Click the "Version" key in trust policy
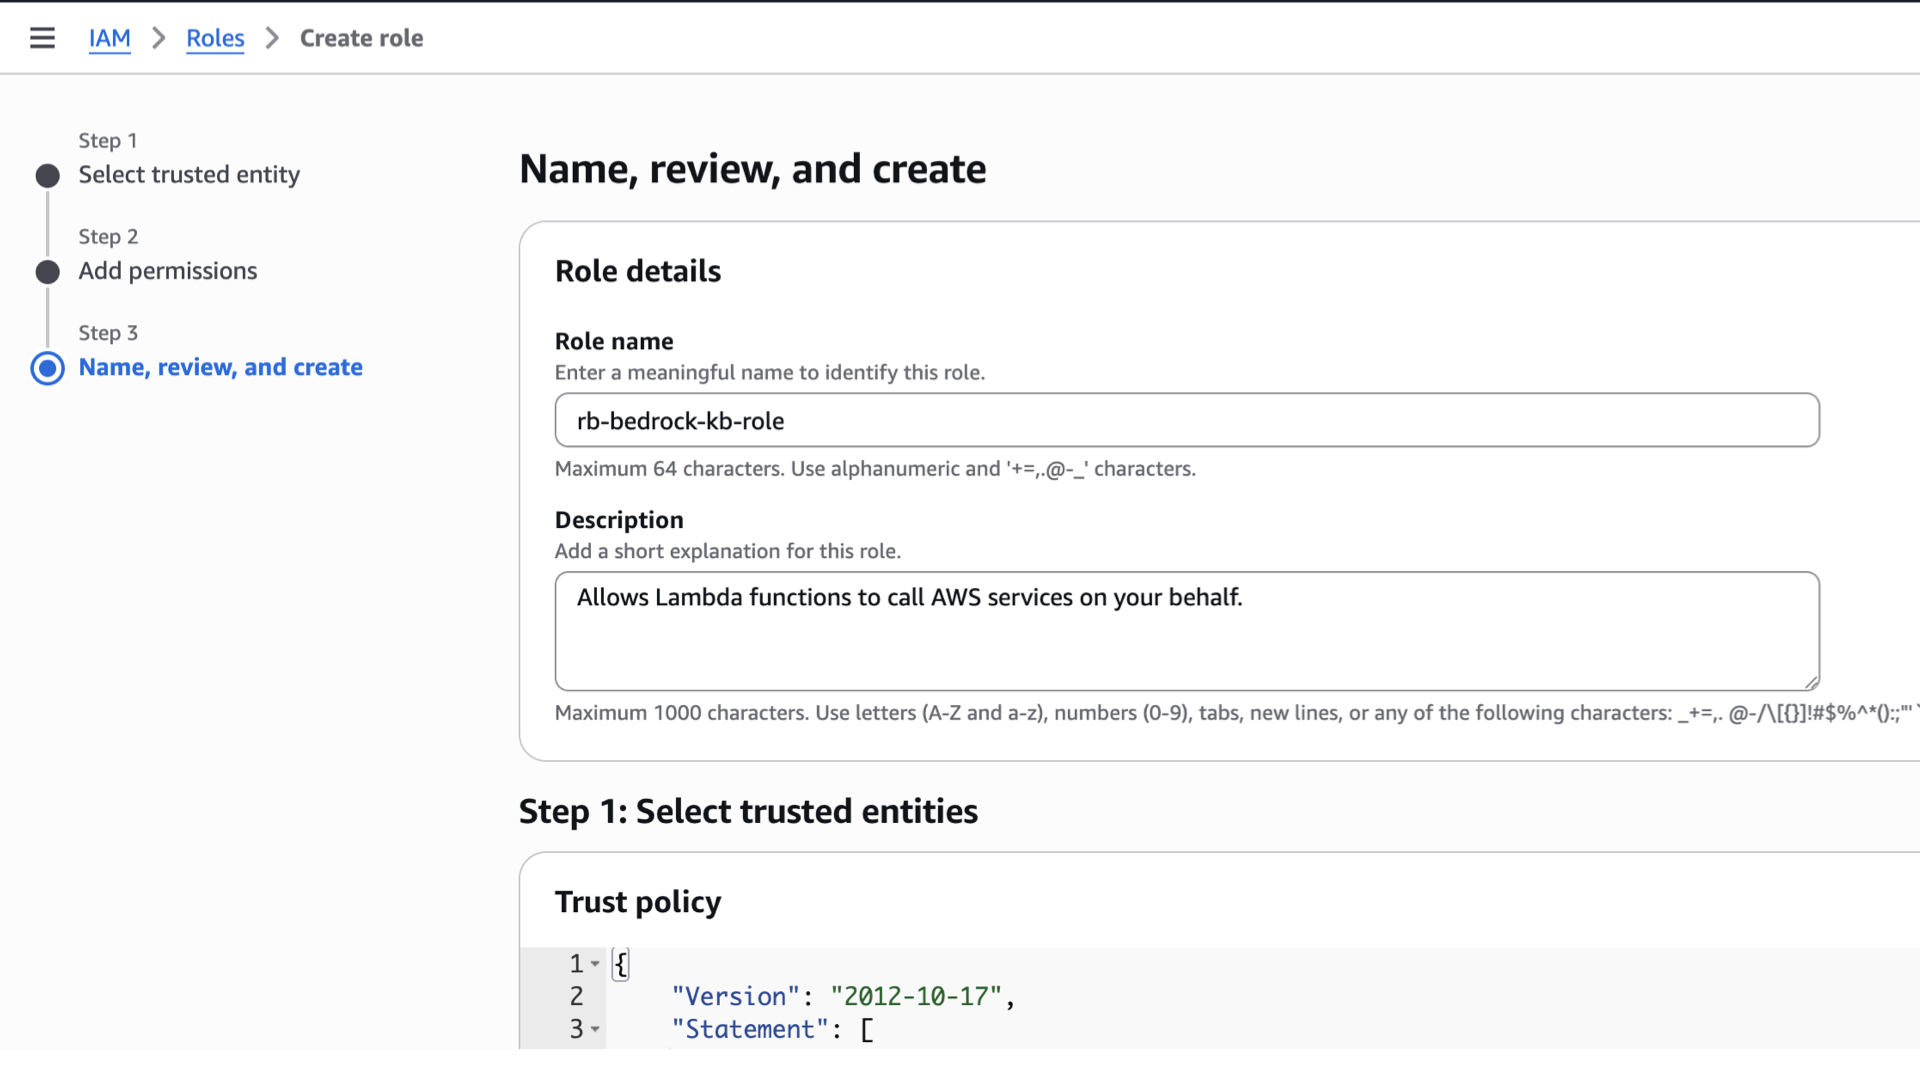This screenshot has width=1920, height=1080. 735,996
